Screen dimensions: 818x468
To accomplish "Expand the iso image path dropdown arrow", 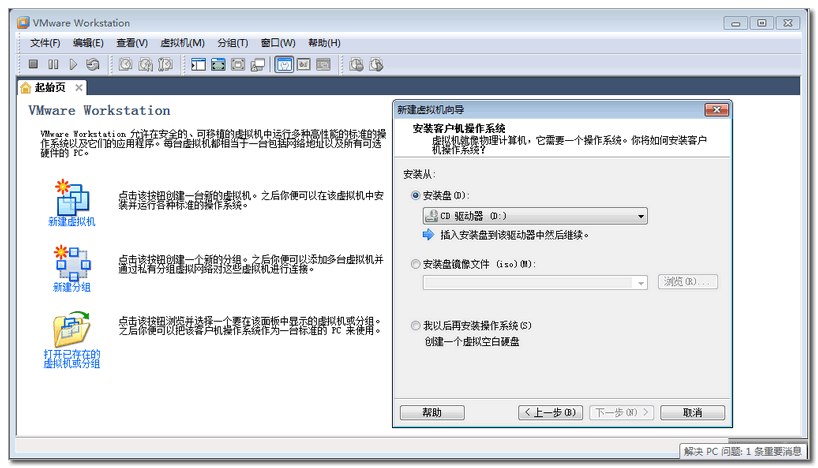I will pyautogui.click(x=641, y=283).
